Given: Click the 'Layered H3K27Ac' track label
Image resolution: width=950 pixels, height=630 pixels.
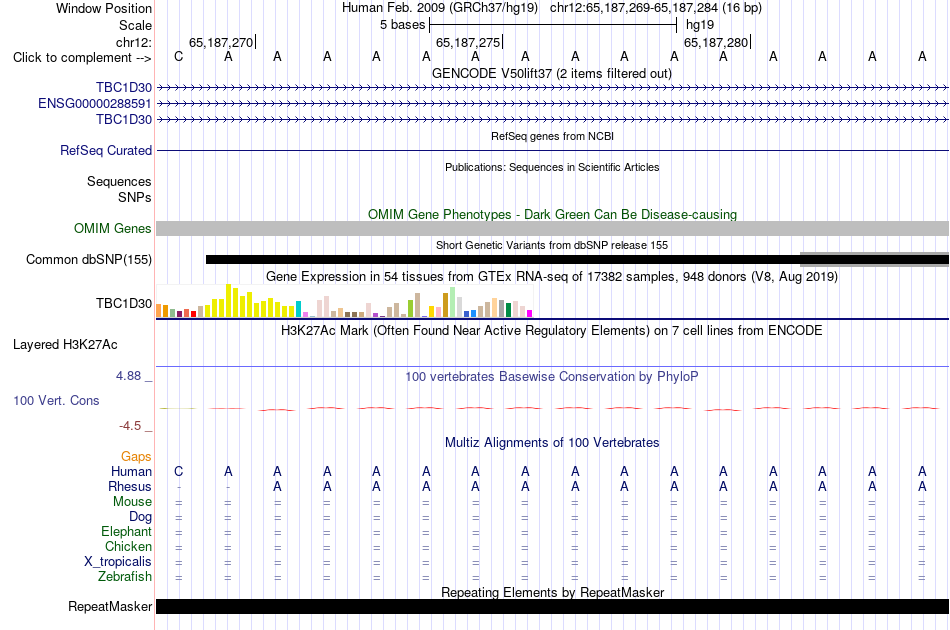Looking at the screenshot, I should [65, 345].
